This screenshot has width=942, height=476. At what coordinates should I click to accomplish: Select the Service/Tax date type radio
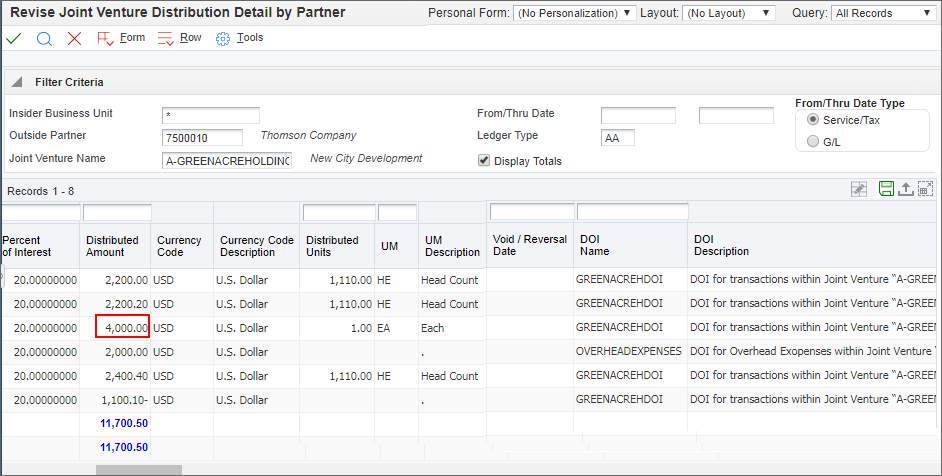coord(813,120)
